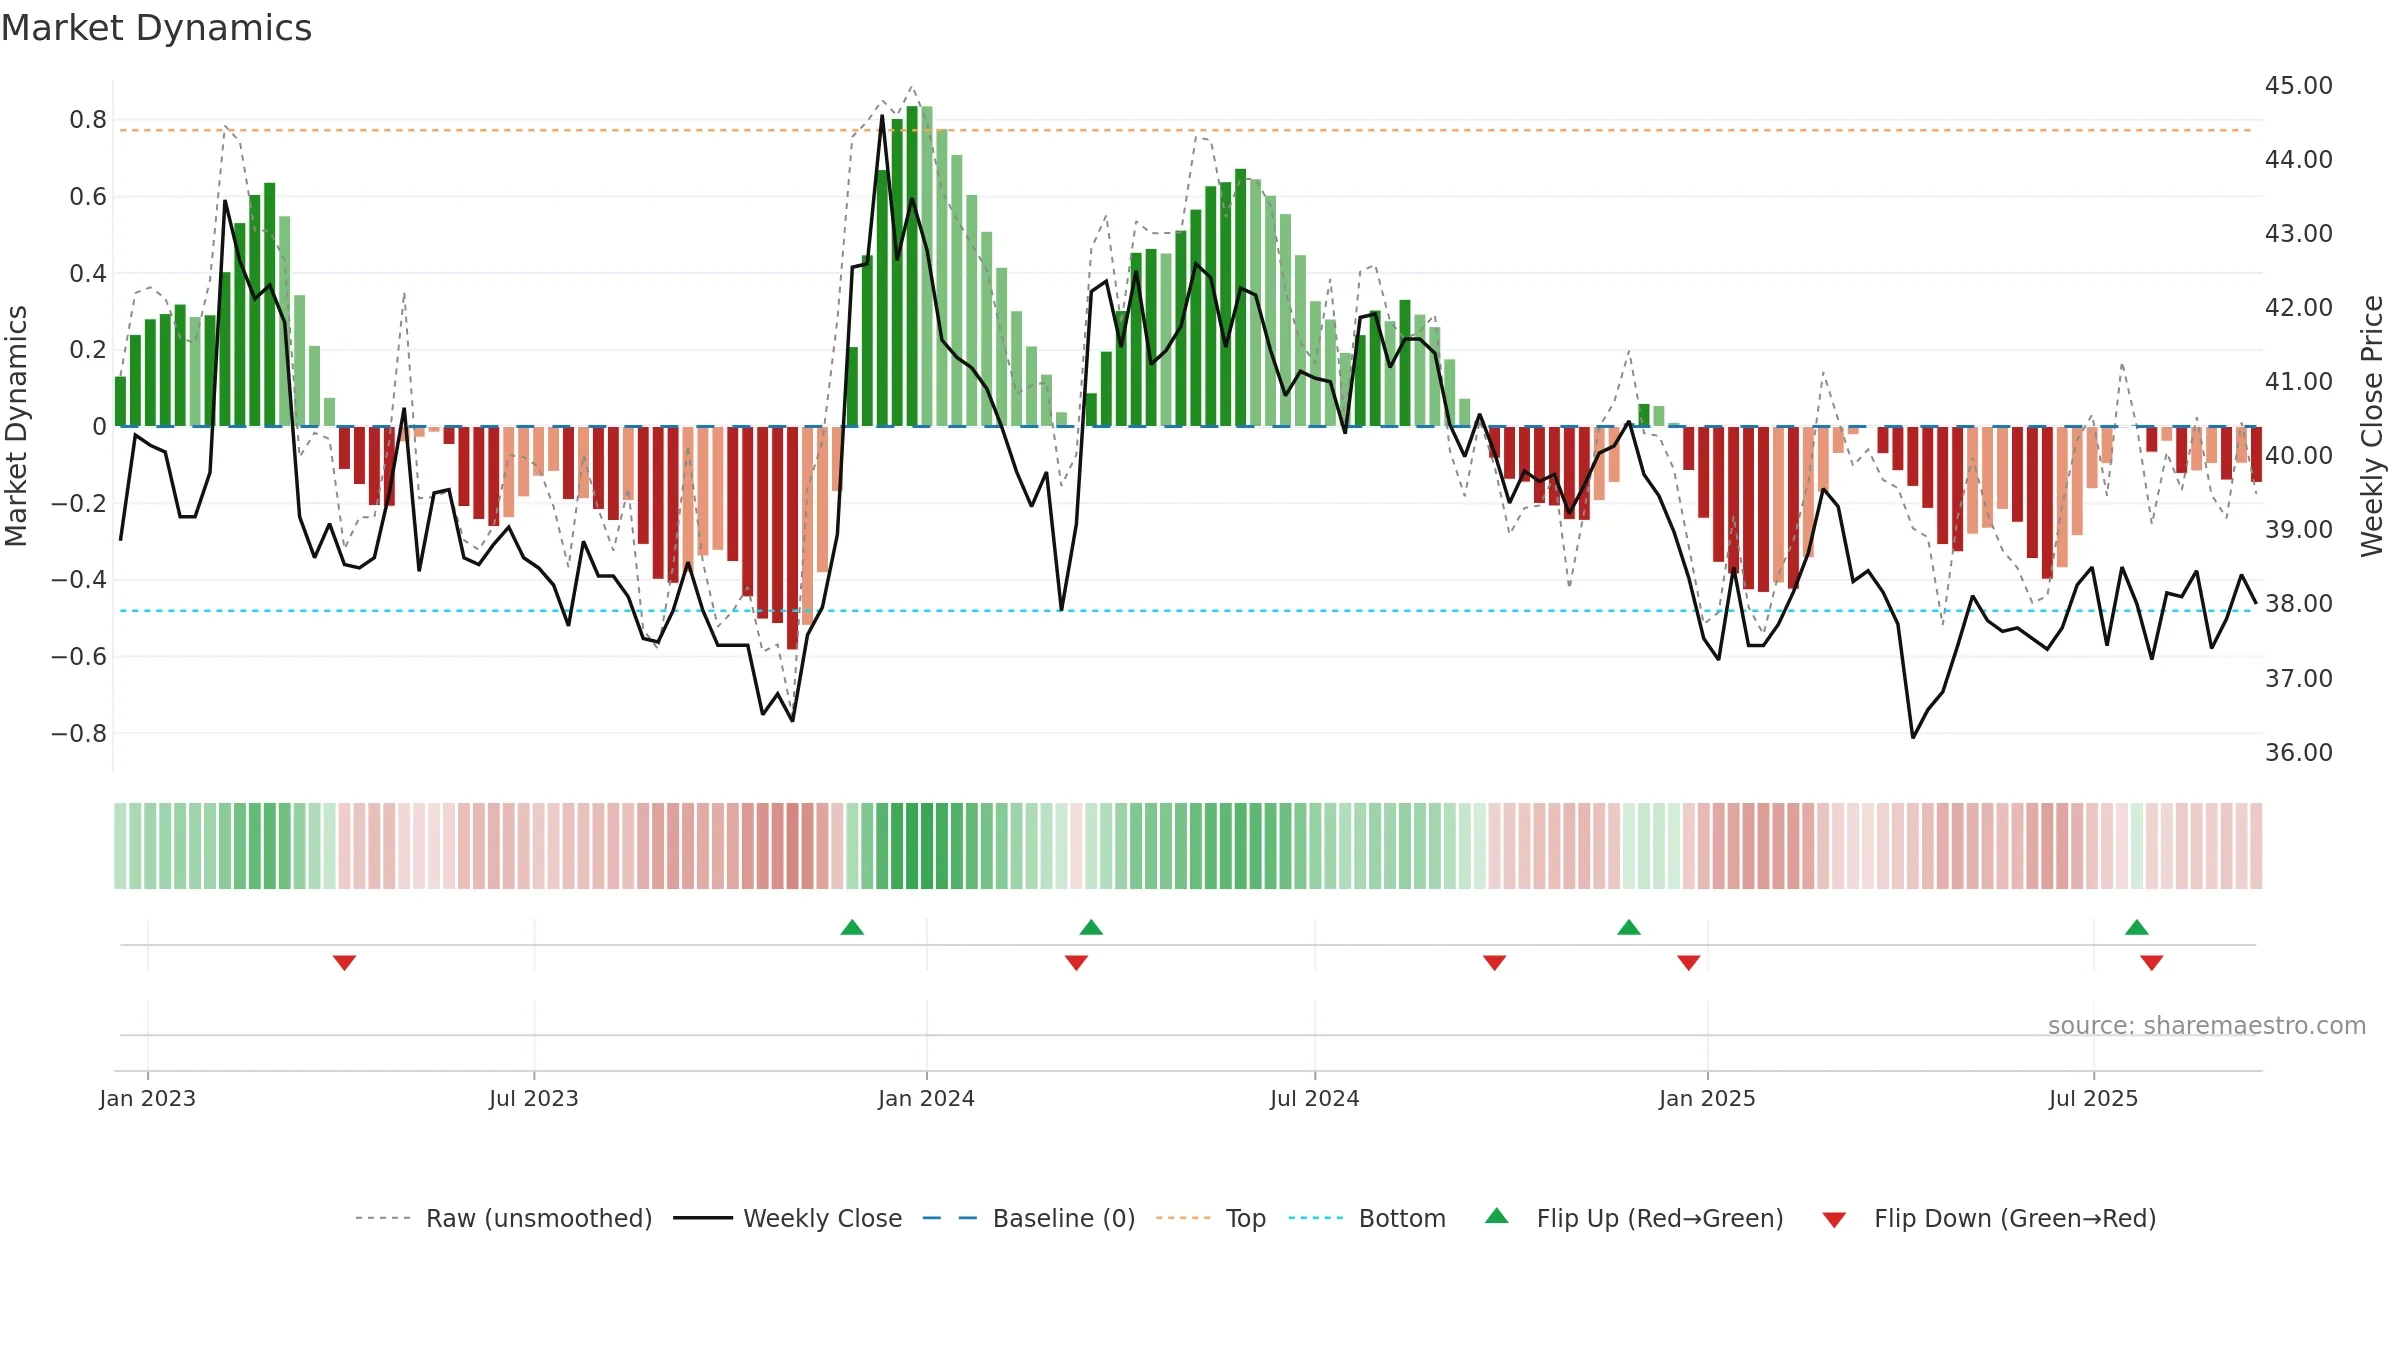Click the red Flip Down triangle legend icon
This screenshot has height=1350, width=2400.
1834,1220
